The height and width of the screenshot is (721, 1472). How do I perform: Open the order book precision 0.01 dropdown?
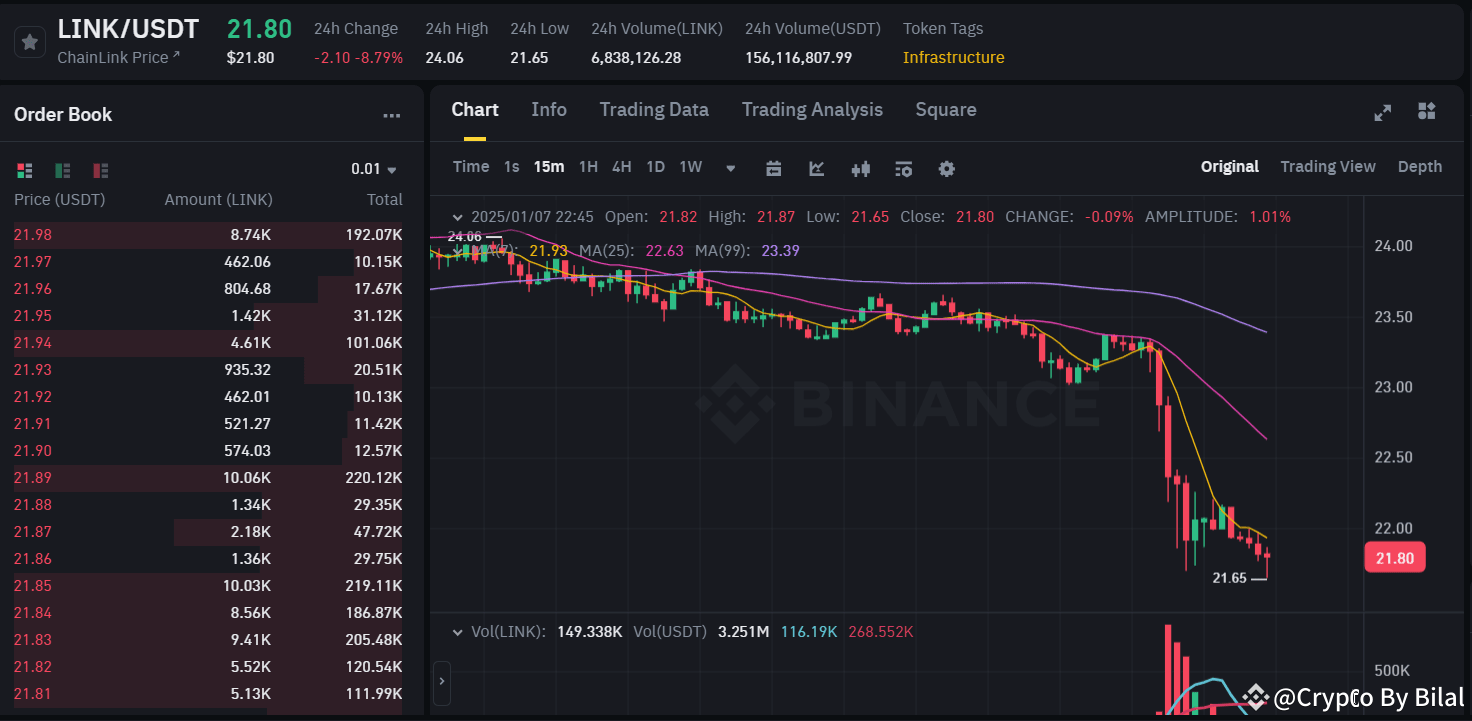(374, 169)
